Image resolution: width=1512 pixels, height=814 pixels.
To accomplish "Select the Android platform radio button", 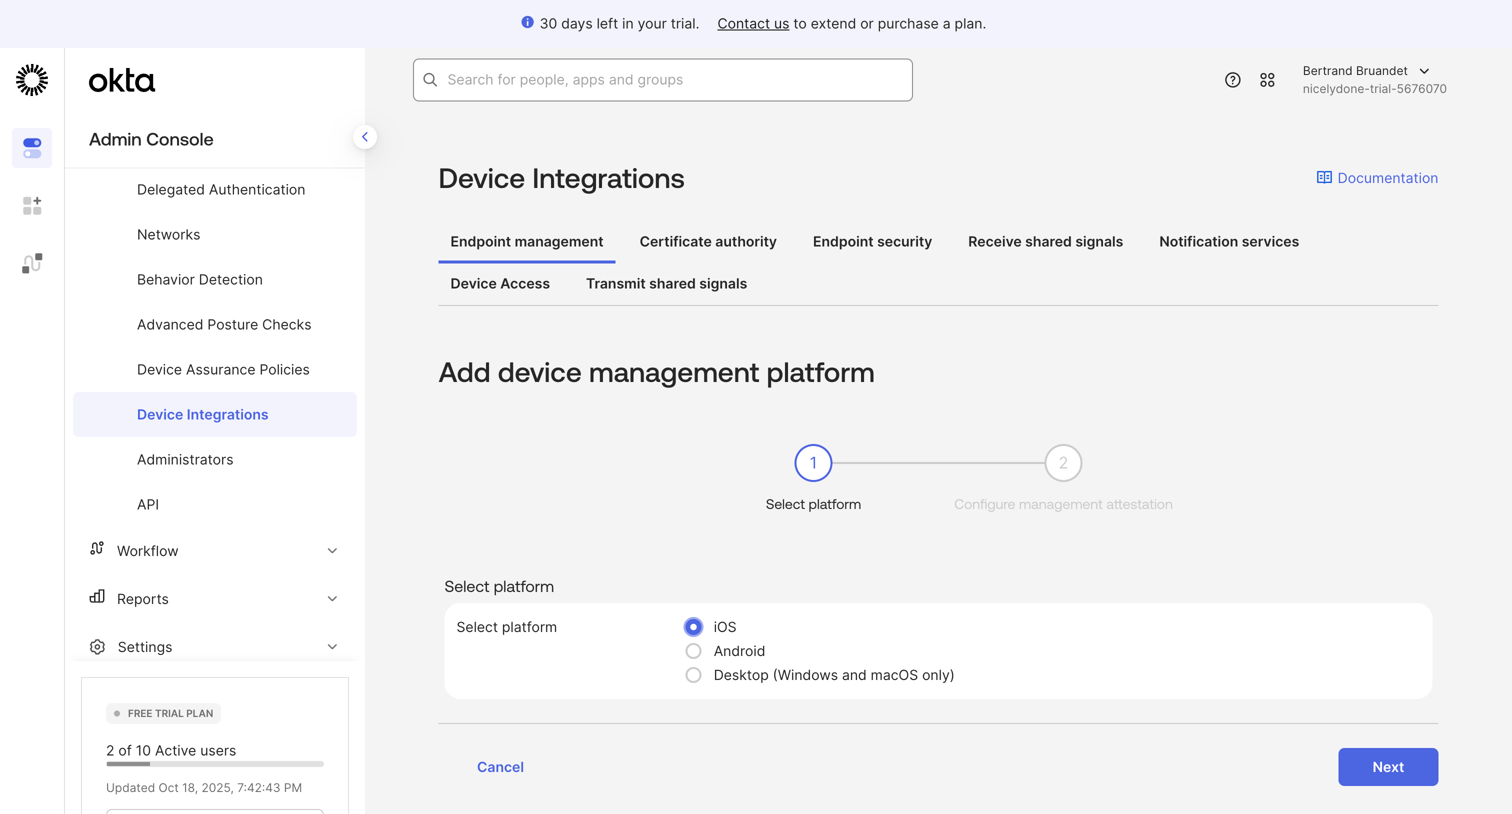I will click(693, 651).
